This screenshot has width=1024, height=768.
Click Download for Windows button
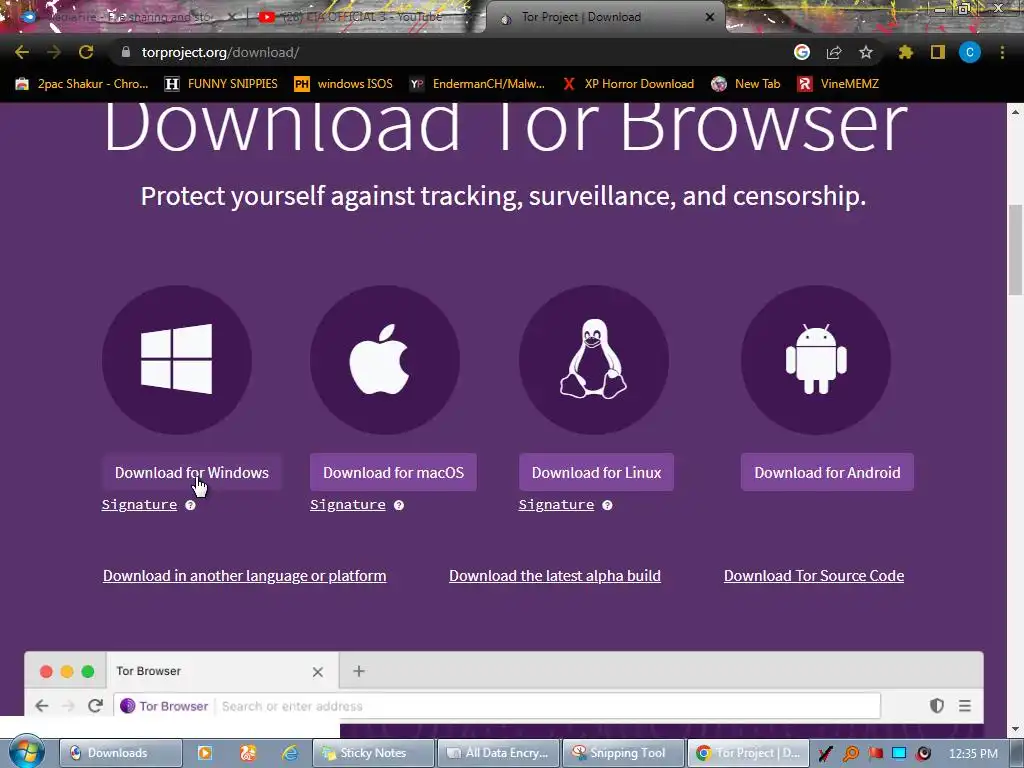(192, 472)
